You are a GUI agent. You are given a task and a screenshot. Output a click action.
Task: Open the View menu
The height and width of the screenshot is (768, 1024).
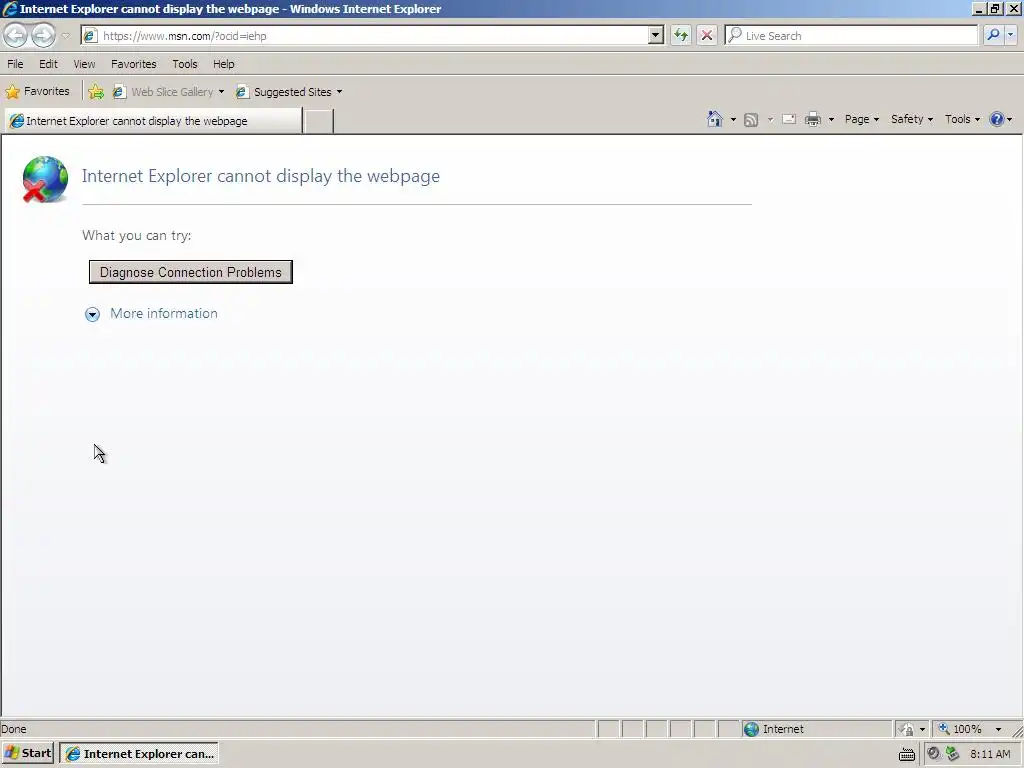[x=84, y=64]
